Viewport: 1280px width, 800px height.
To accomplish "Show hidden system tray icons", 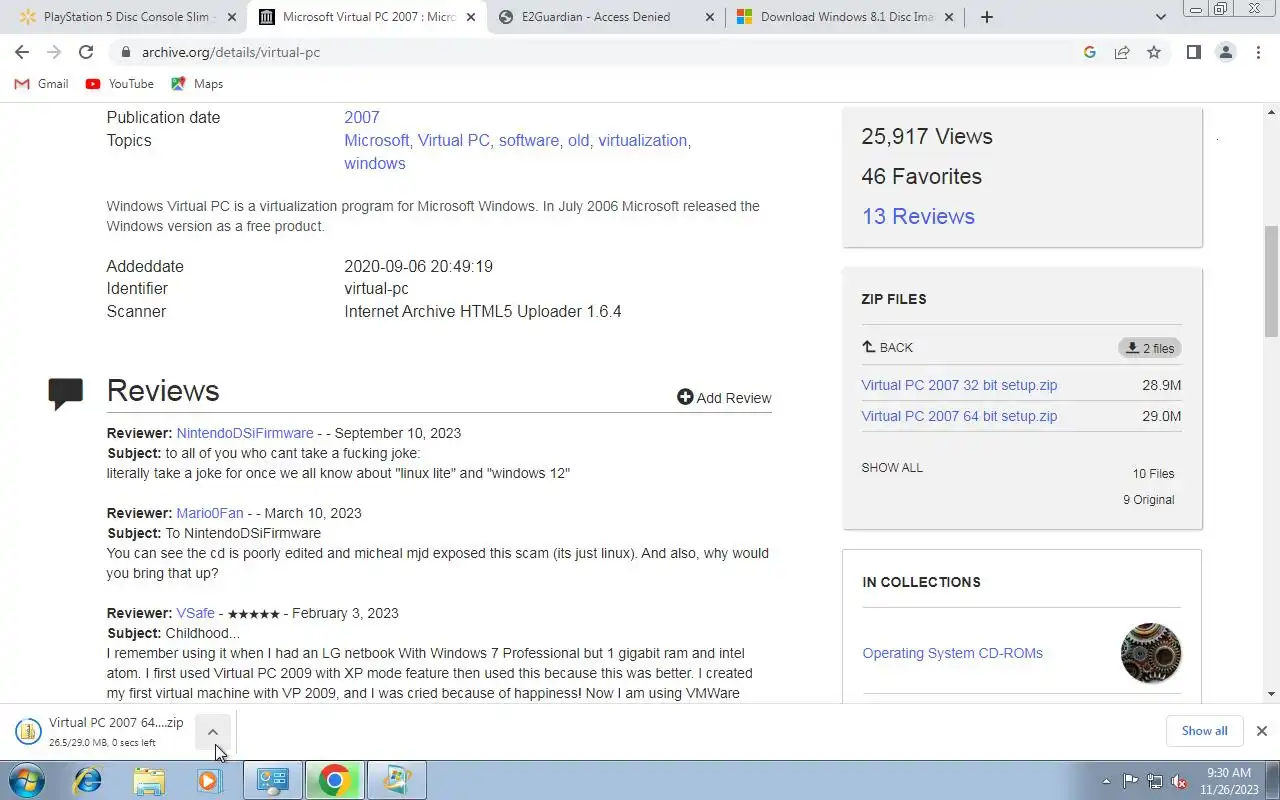I will [x=1106, y=781].
